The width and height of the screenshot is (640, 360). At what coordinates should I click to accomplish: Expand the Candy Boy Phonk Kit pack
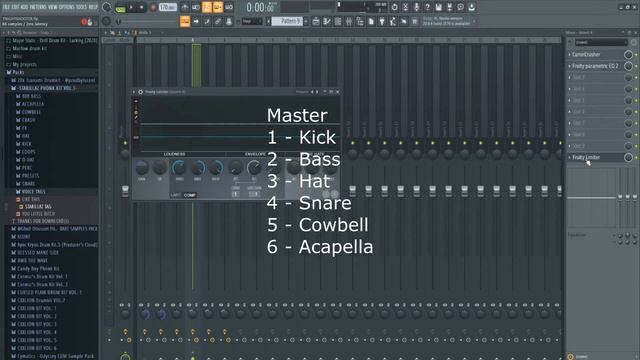[x=36, y=269]
